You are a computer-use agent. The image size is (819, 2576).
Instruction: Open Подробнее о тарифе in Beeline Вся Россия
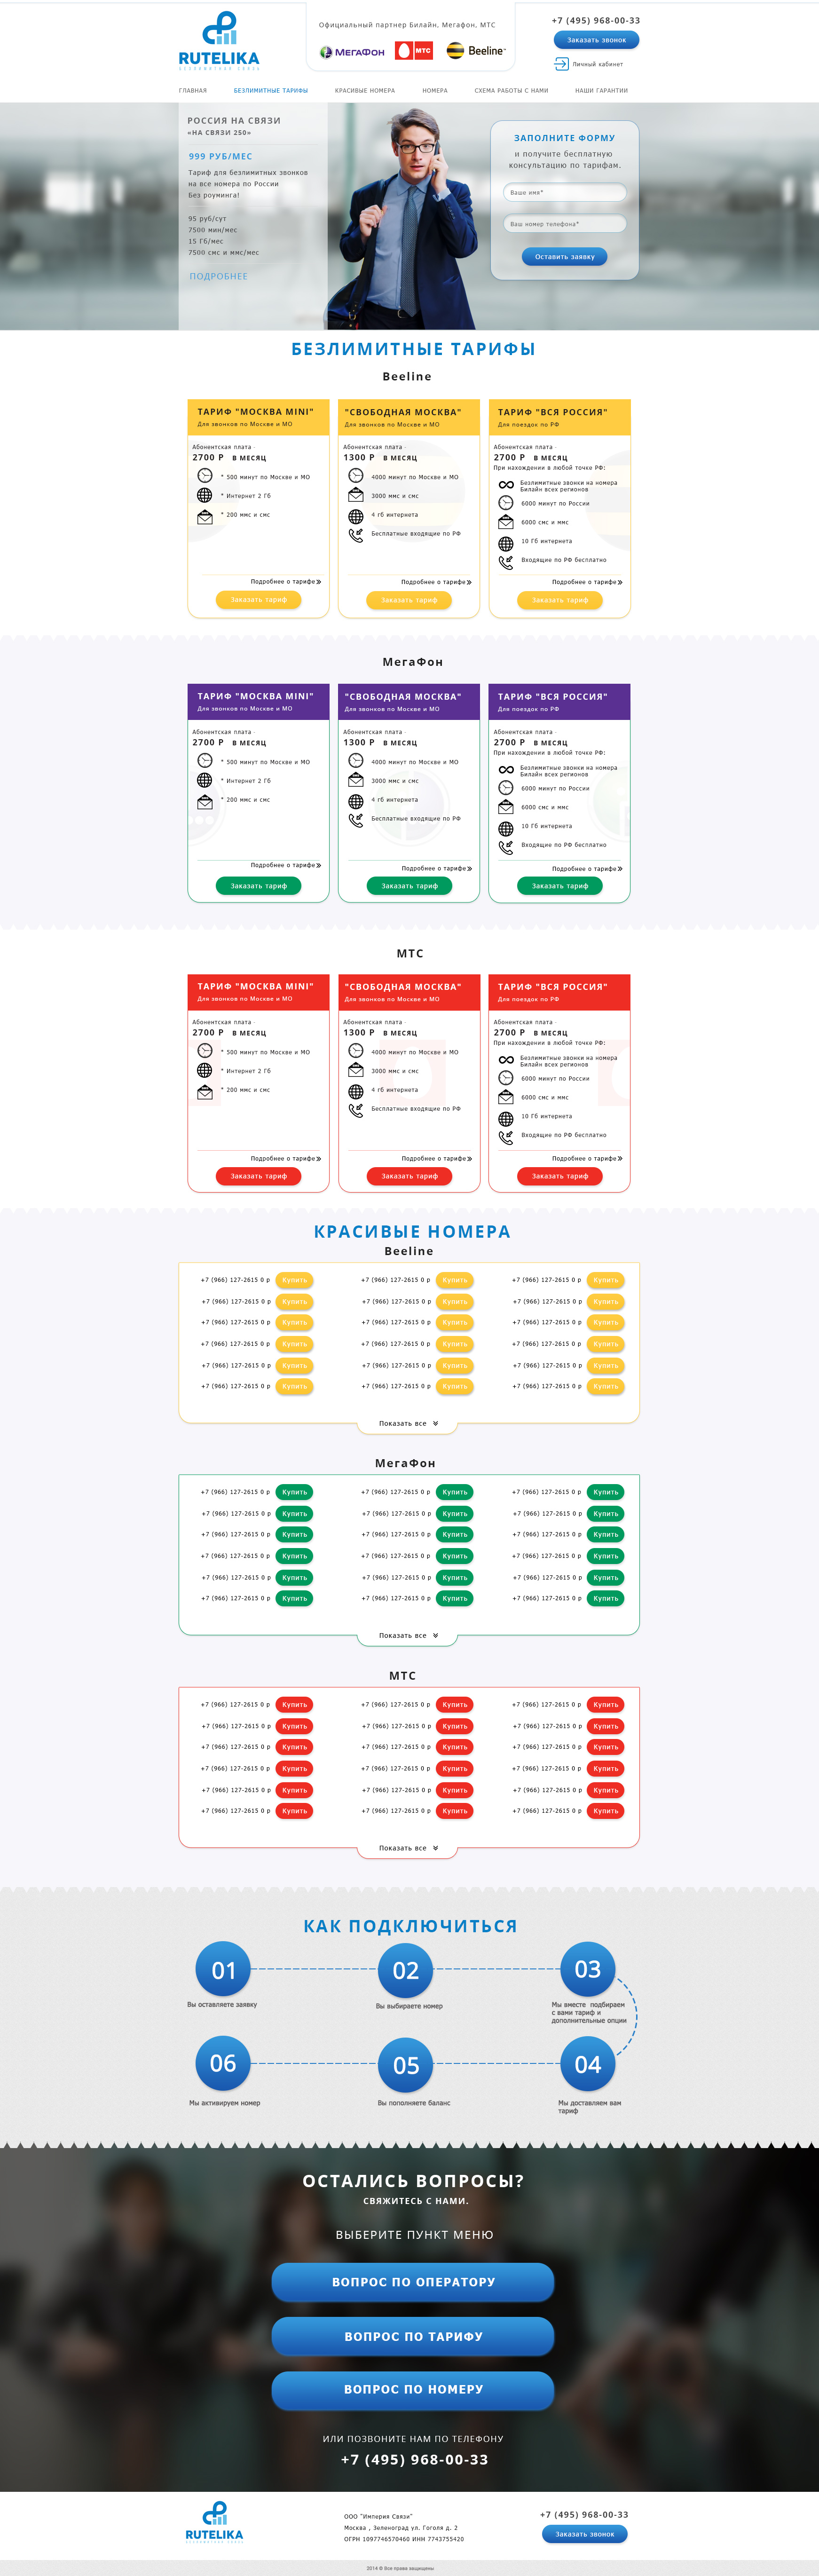587,582
